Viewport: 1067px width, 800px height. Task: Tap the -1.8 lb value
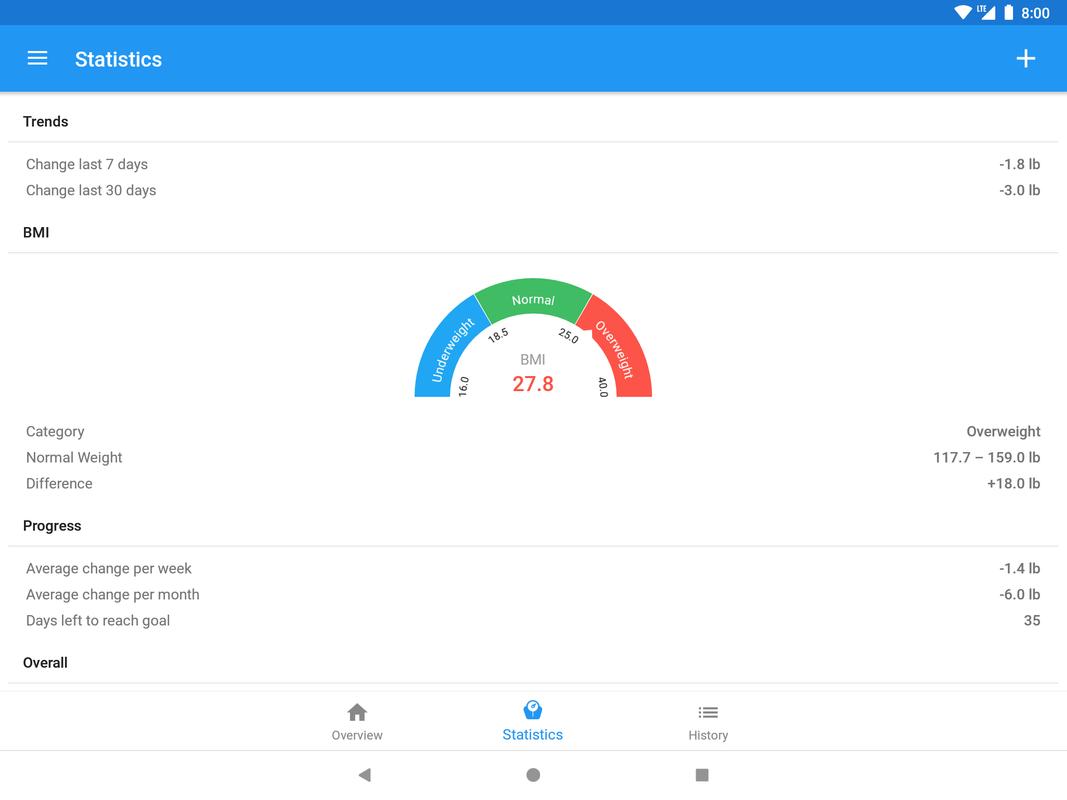point(1019,164)
